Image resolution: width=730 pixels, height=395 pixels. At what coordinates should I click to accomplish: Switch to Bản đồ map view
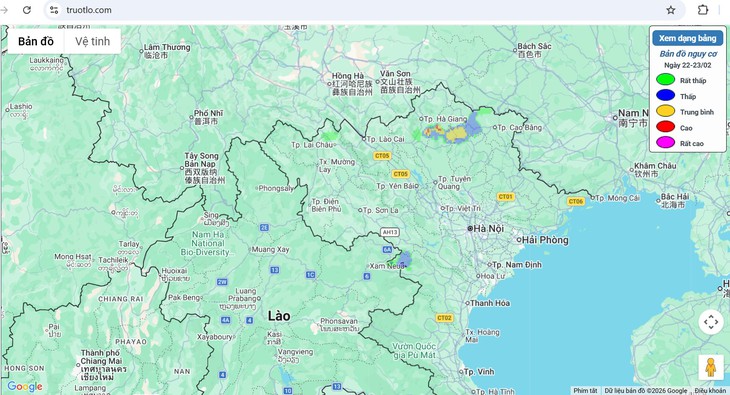pyautogui.click(x=35, y=41)
